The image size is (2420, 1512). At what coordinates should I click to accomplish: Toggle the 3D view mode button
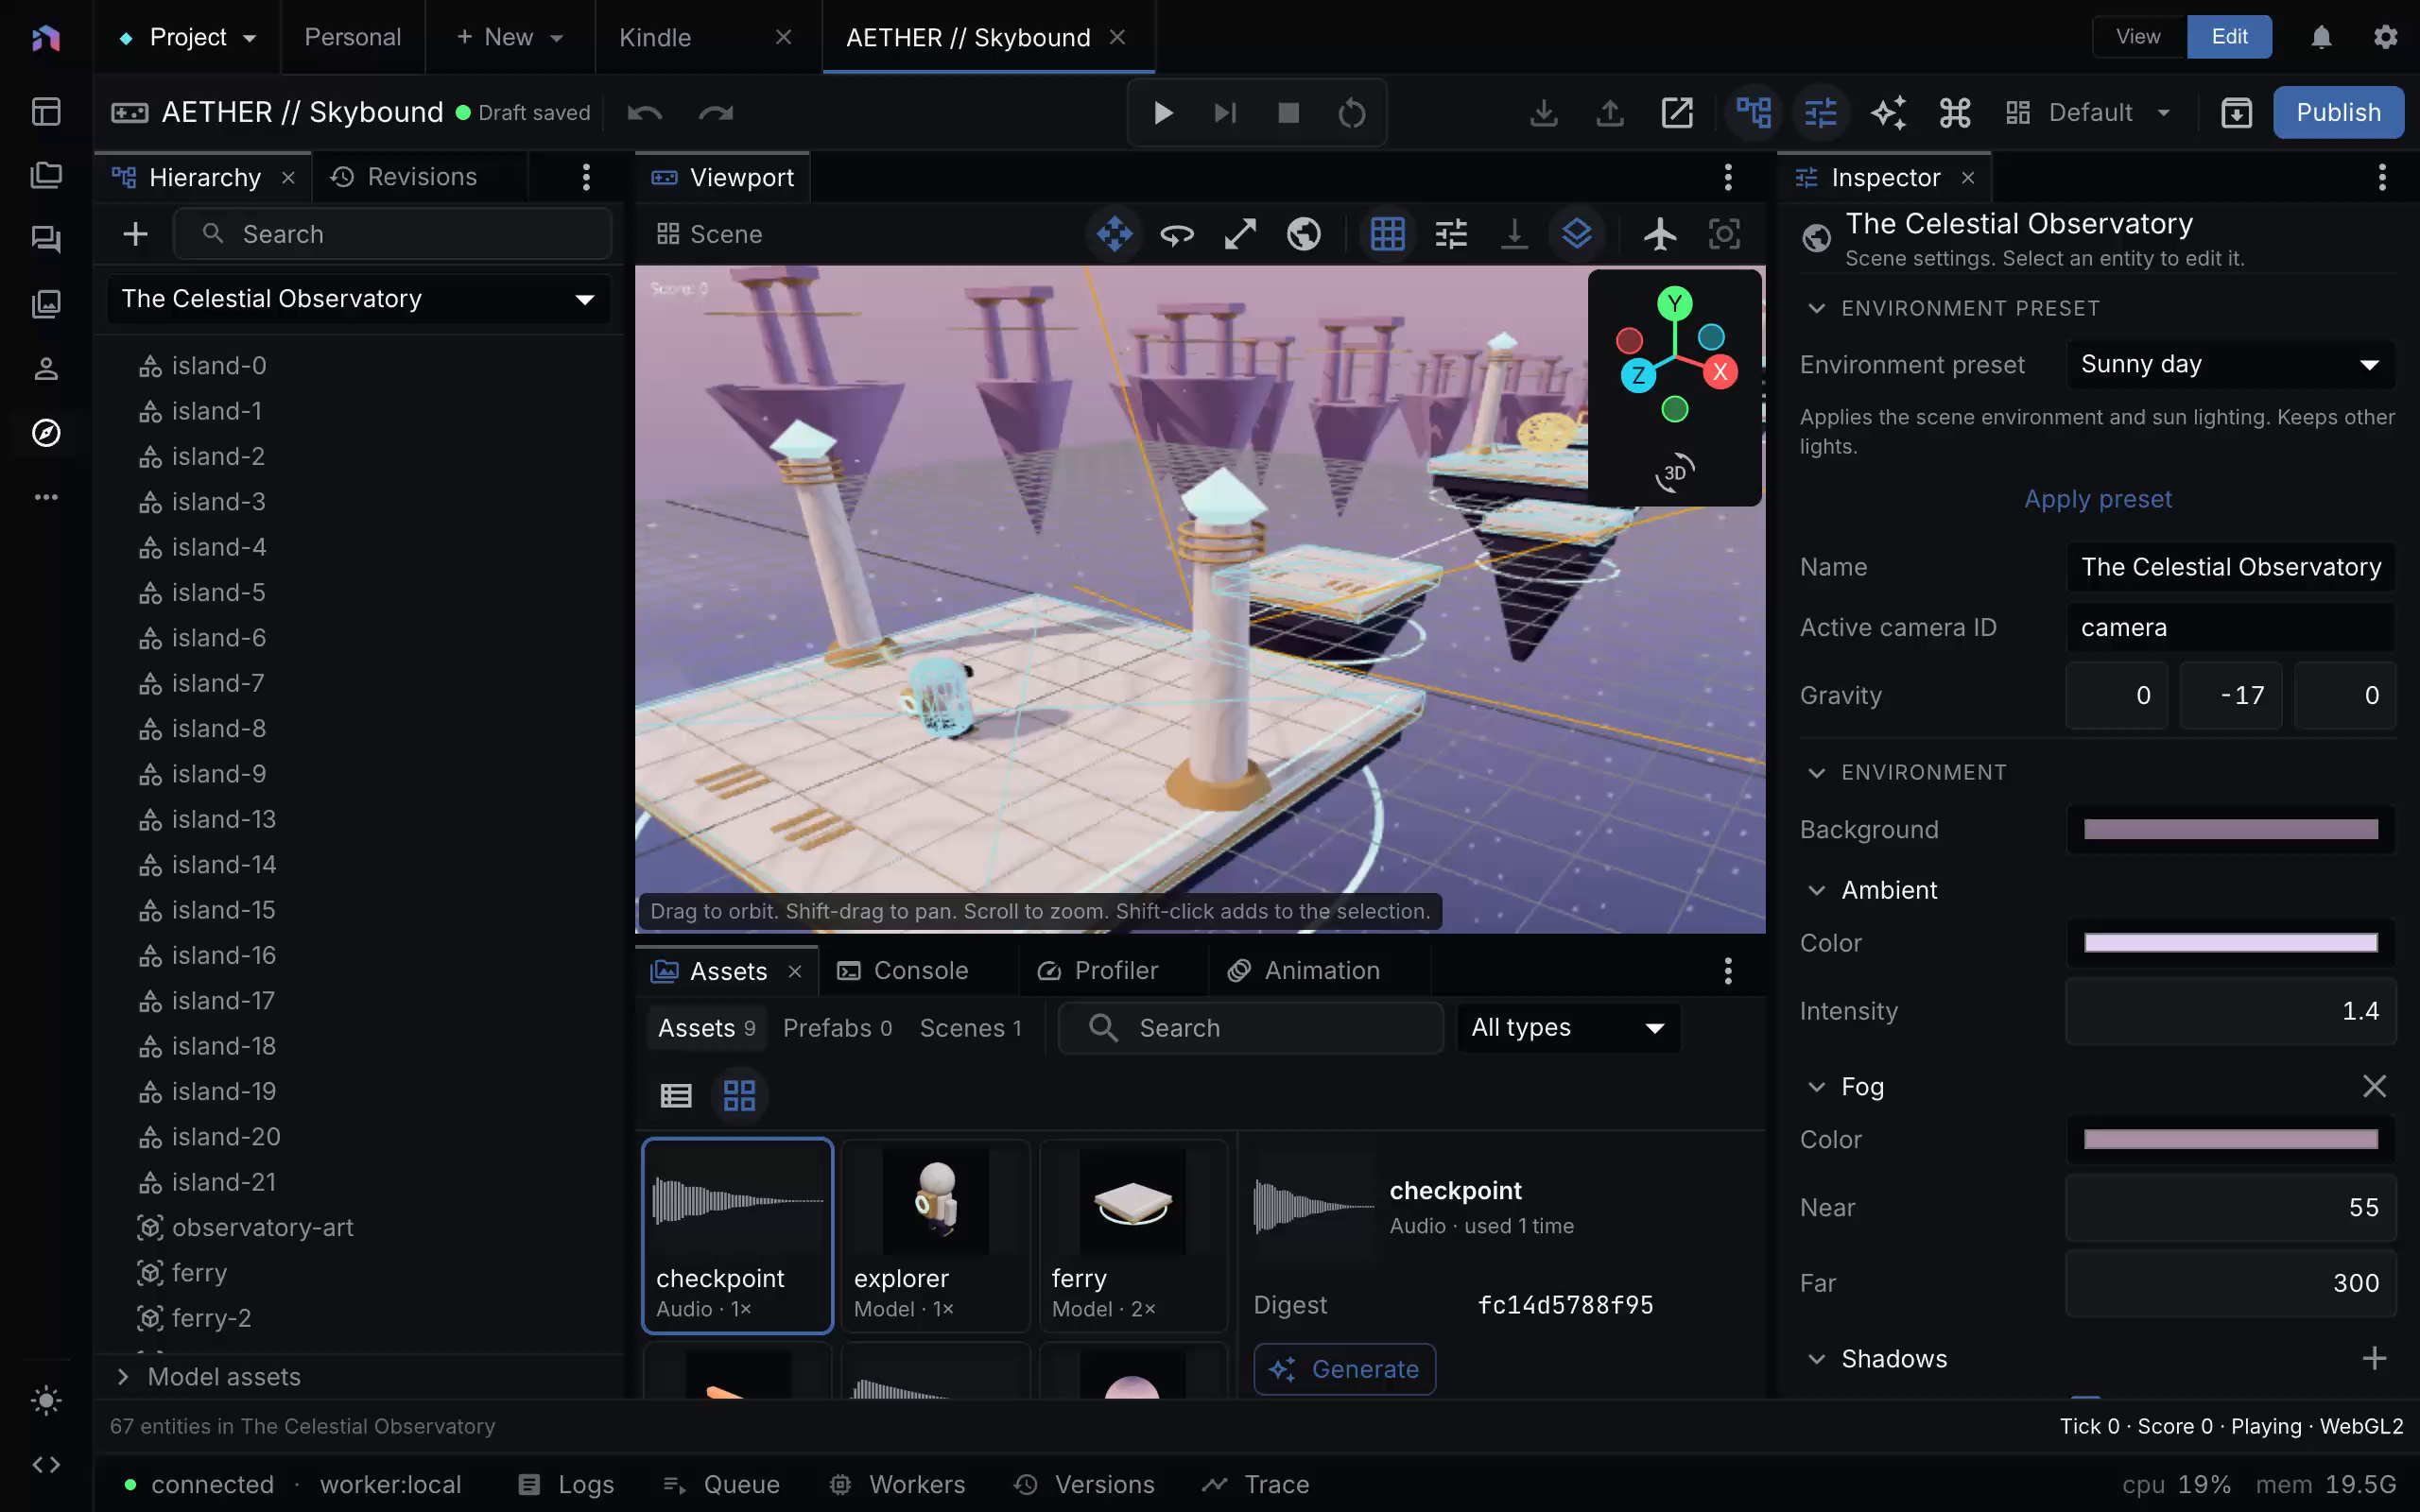tap(1675, 472)
